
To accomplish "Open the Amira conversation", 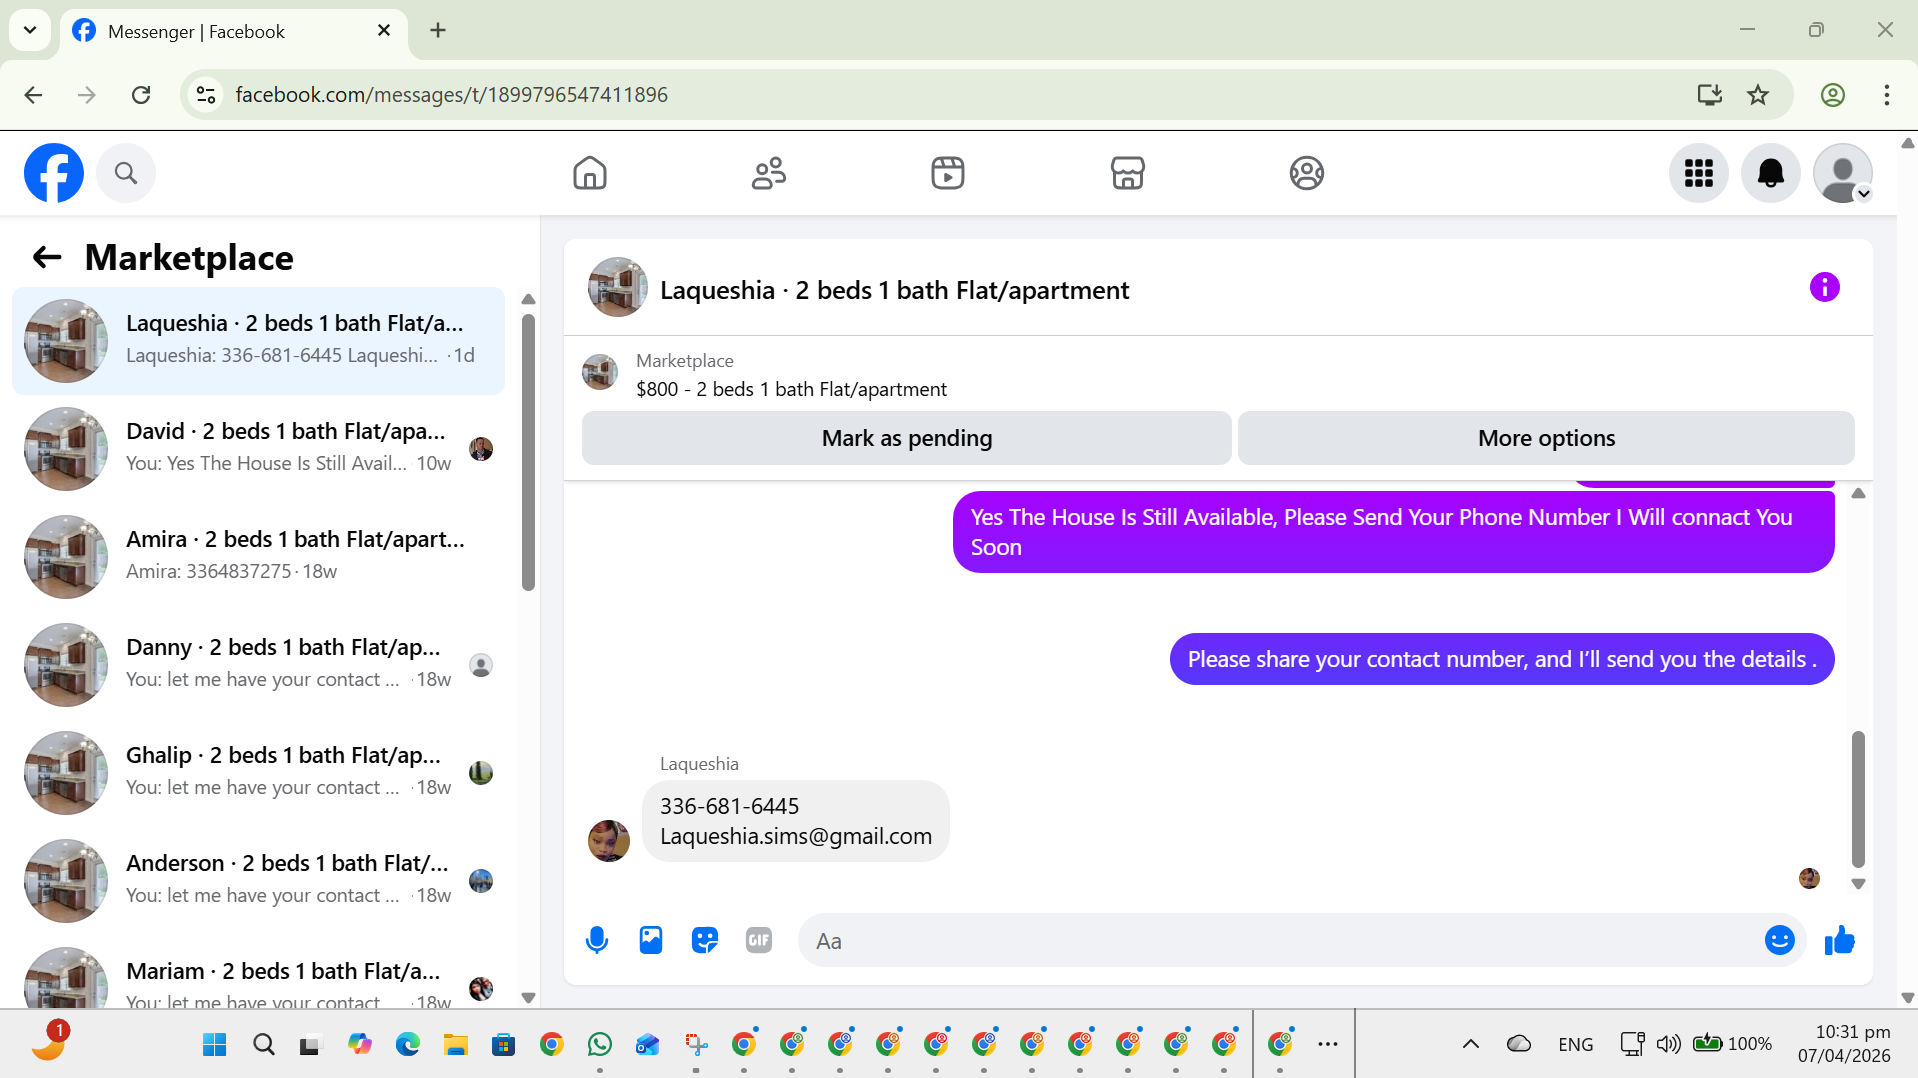I will [x=258, y=557].
